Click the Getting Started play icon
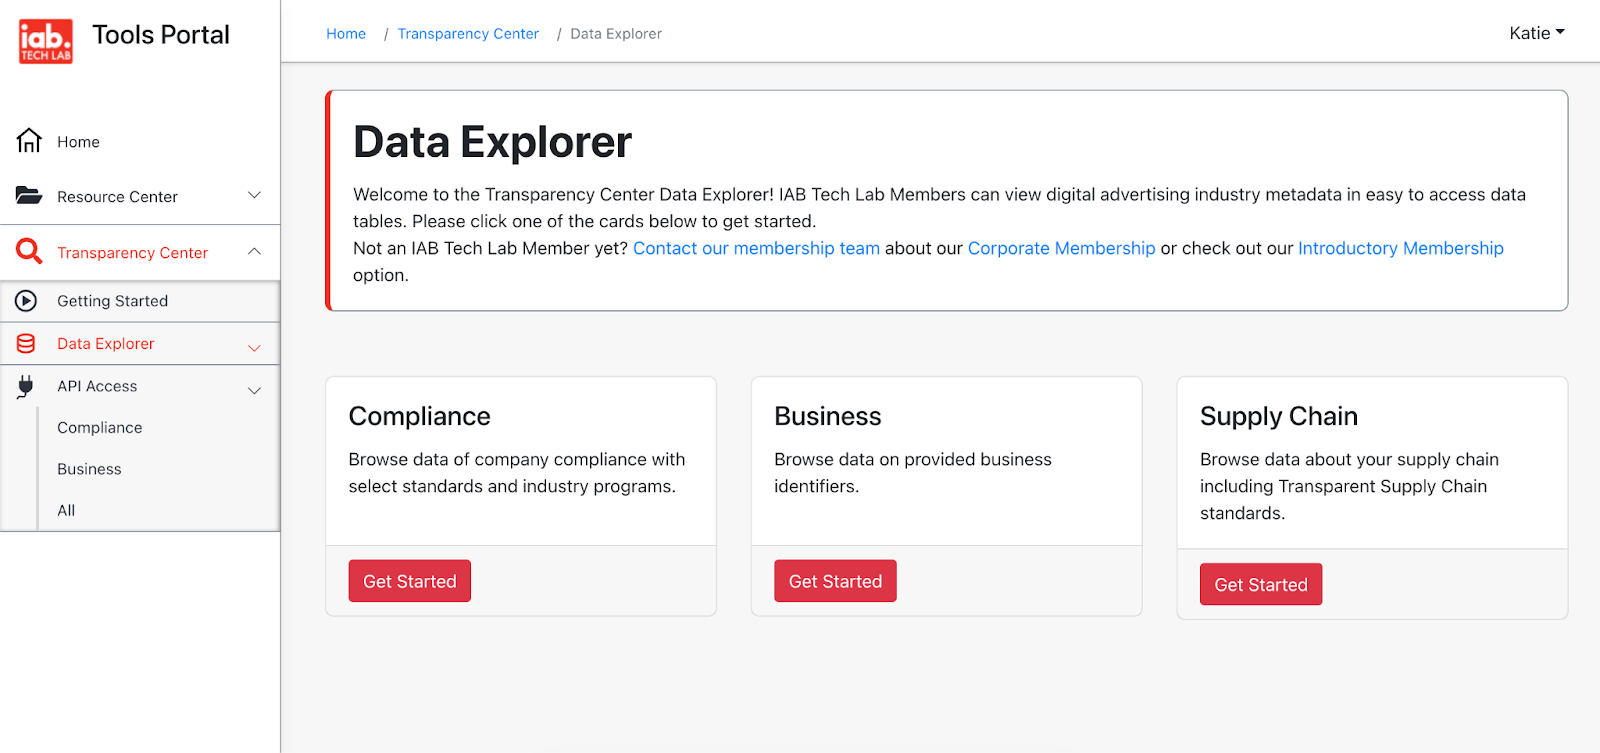Screen dimensions: 1600x753 (x=26, y=301)
